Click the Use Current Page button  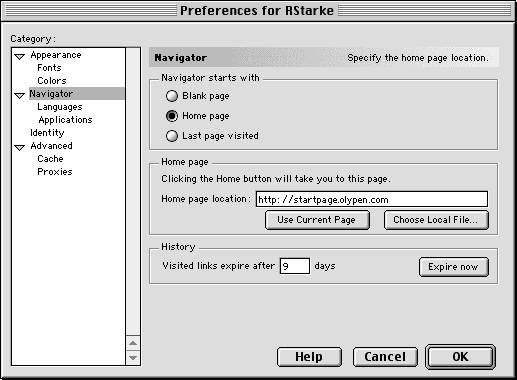[x=317, y=220]
